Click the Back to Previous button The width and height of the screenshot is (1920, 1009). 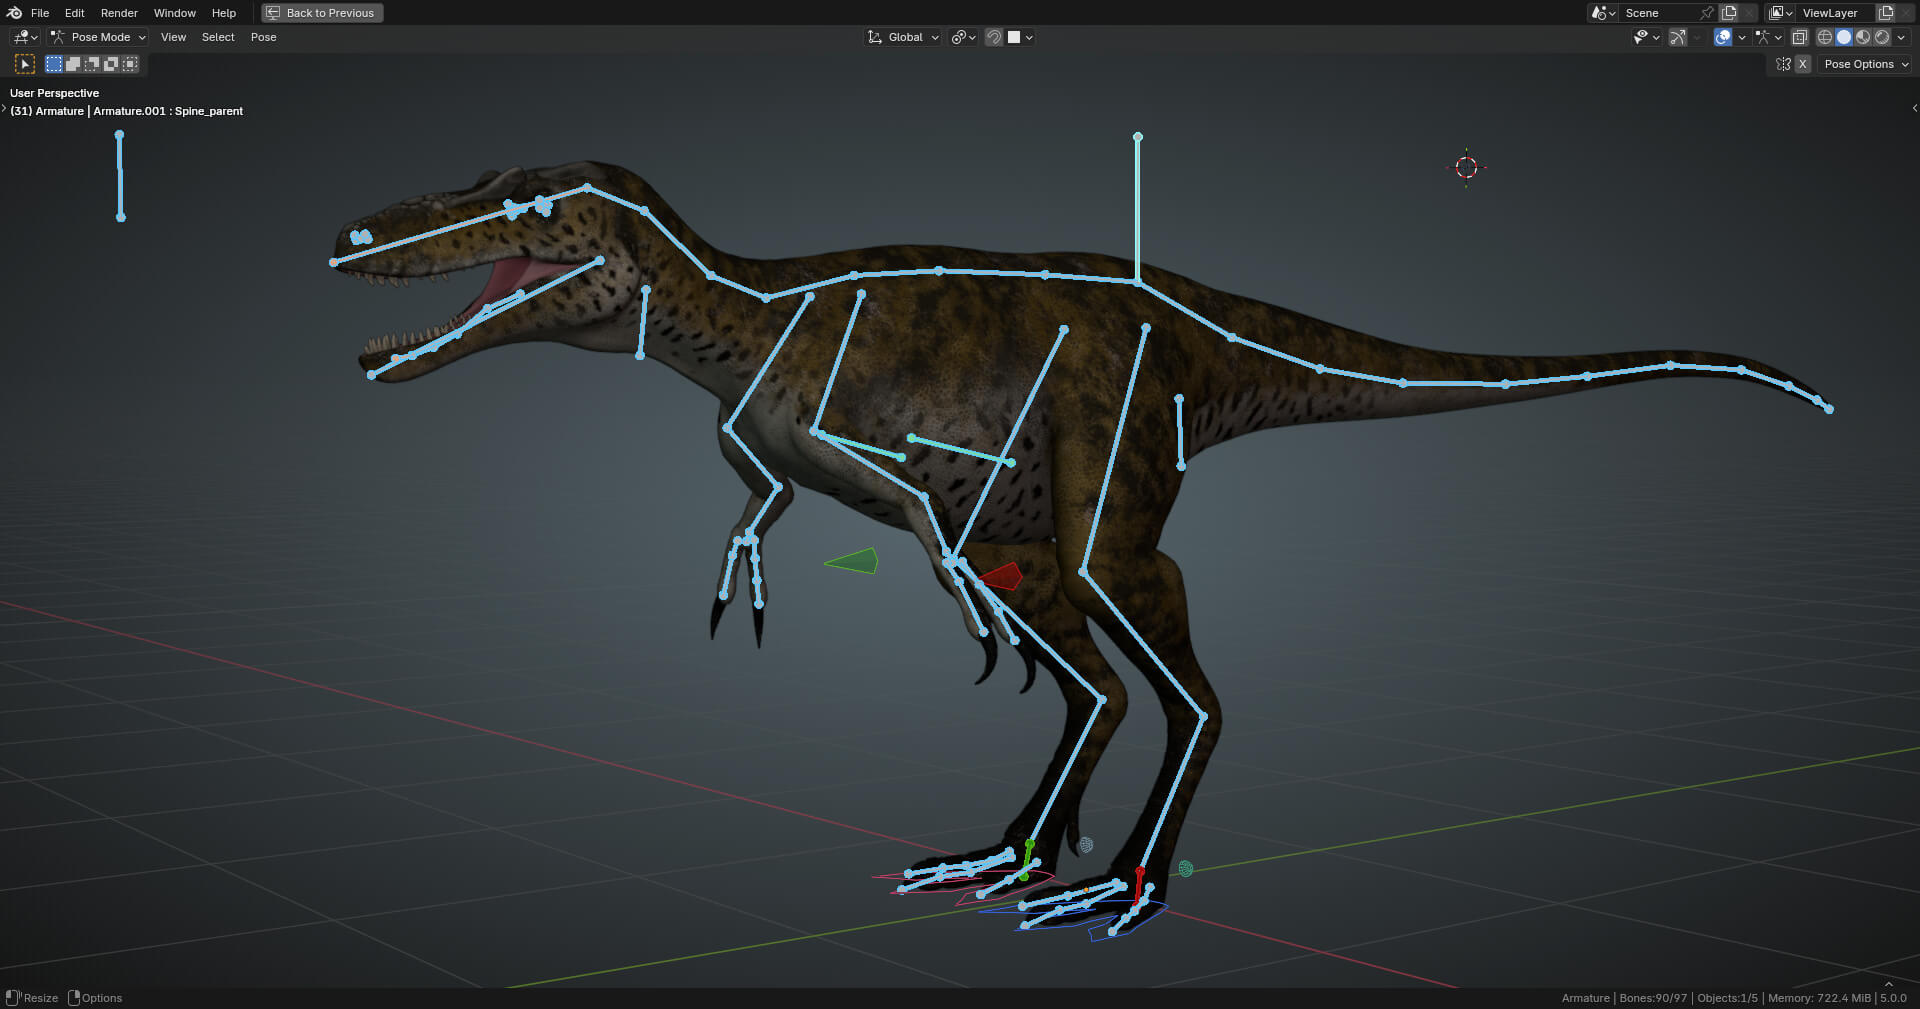322,13
